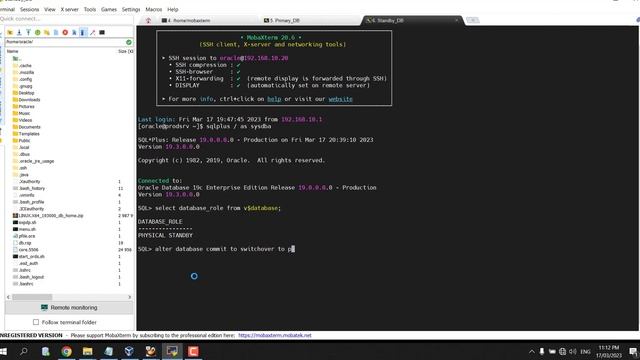Open Windows taskbar search
Viewport: 640px width, 360px height.
24,351
